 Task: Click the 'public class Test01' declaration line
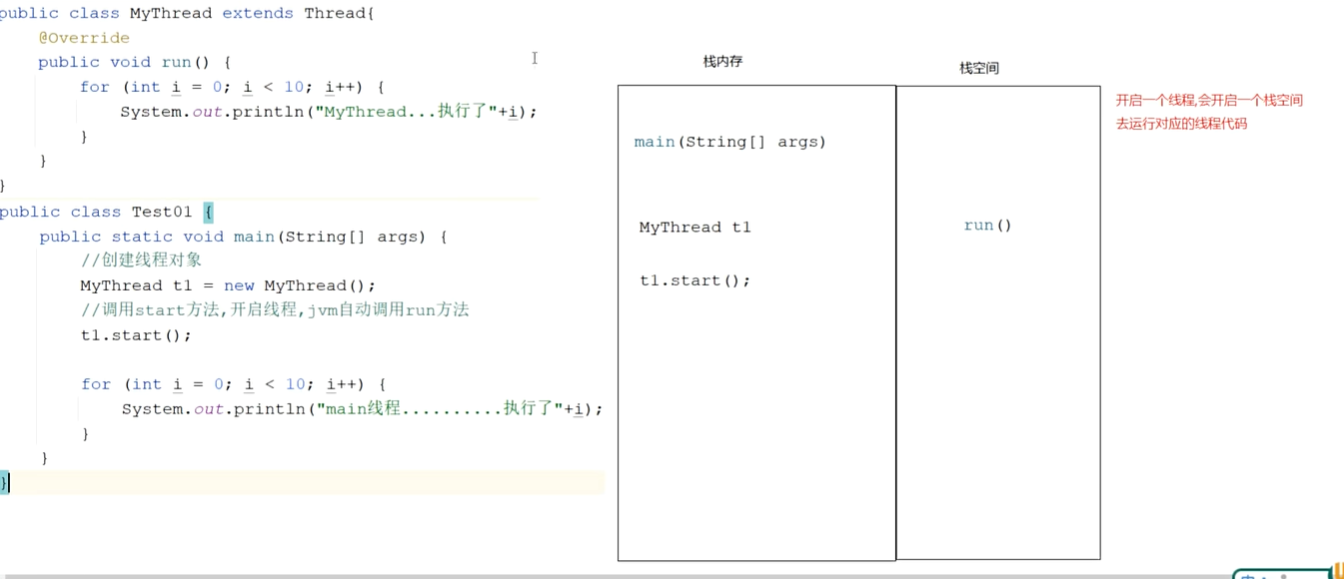pyautogui.click(x=107, y=212)
